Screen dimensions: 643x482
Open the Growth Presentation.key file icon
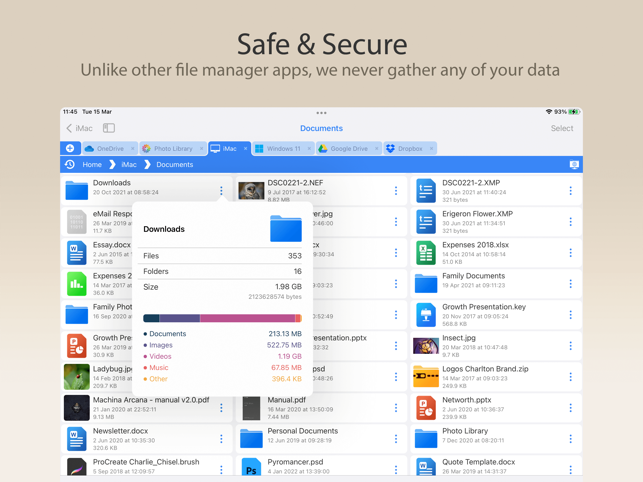click(x=426, y=315)
